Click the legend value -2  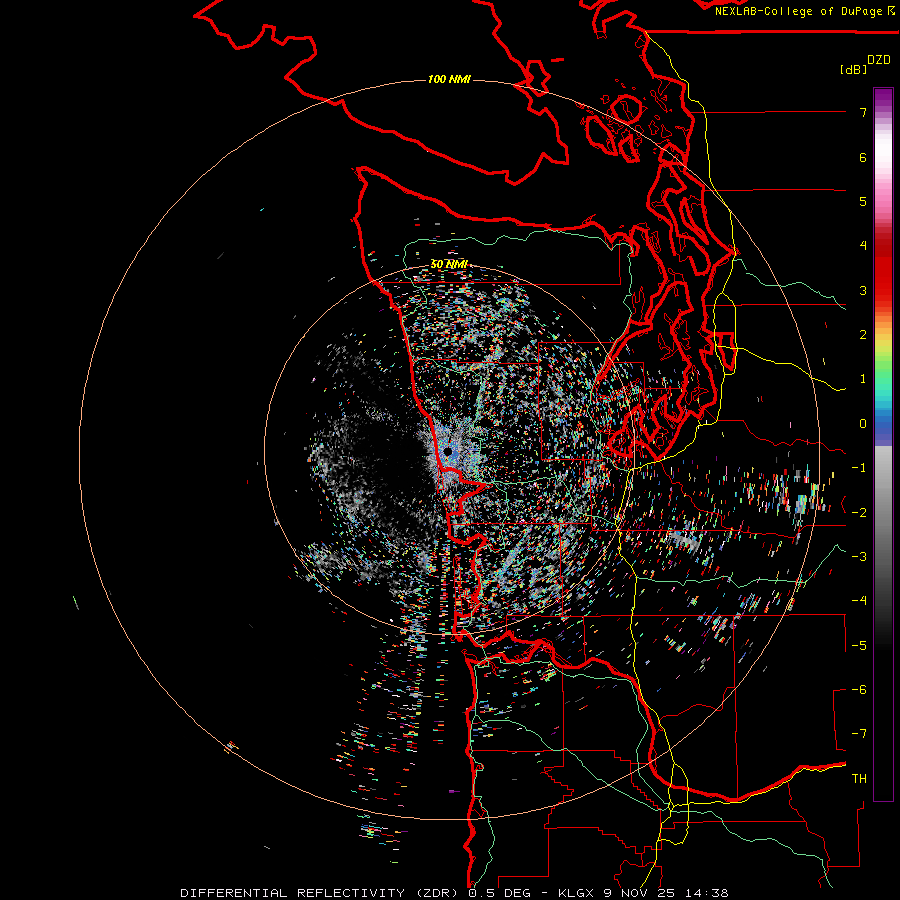pos(859,513)
